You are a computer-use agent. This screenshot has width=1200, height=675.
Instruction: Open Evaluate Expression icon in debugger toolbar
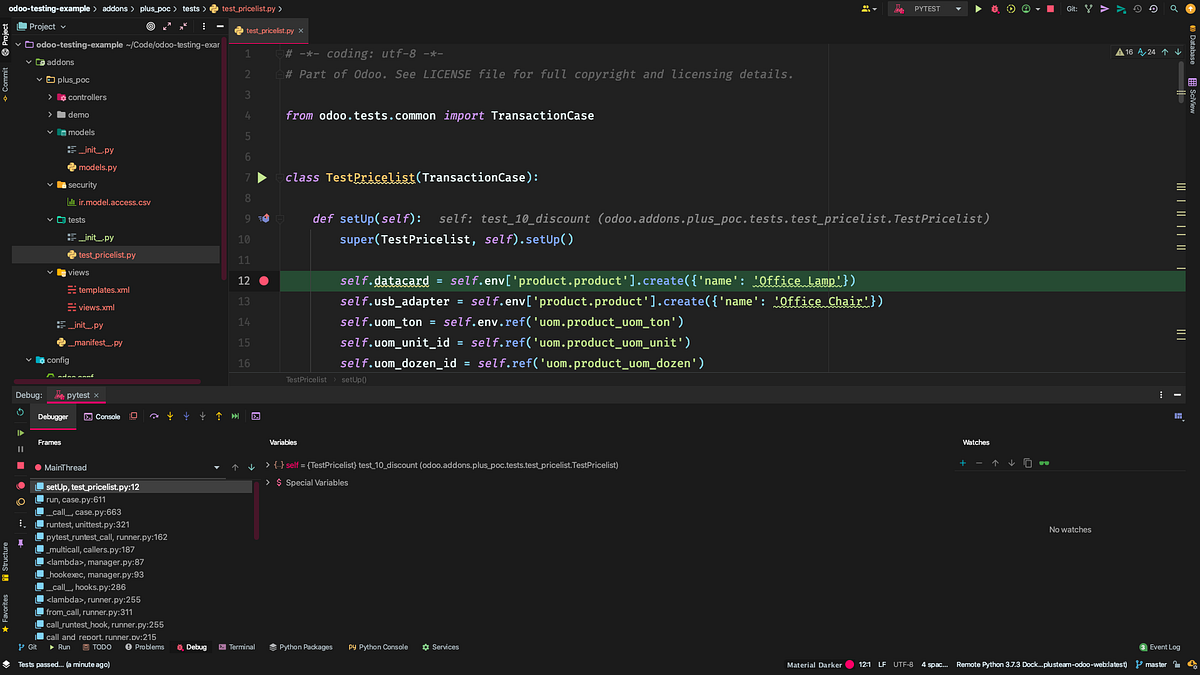(256, 416)
